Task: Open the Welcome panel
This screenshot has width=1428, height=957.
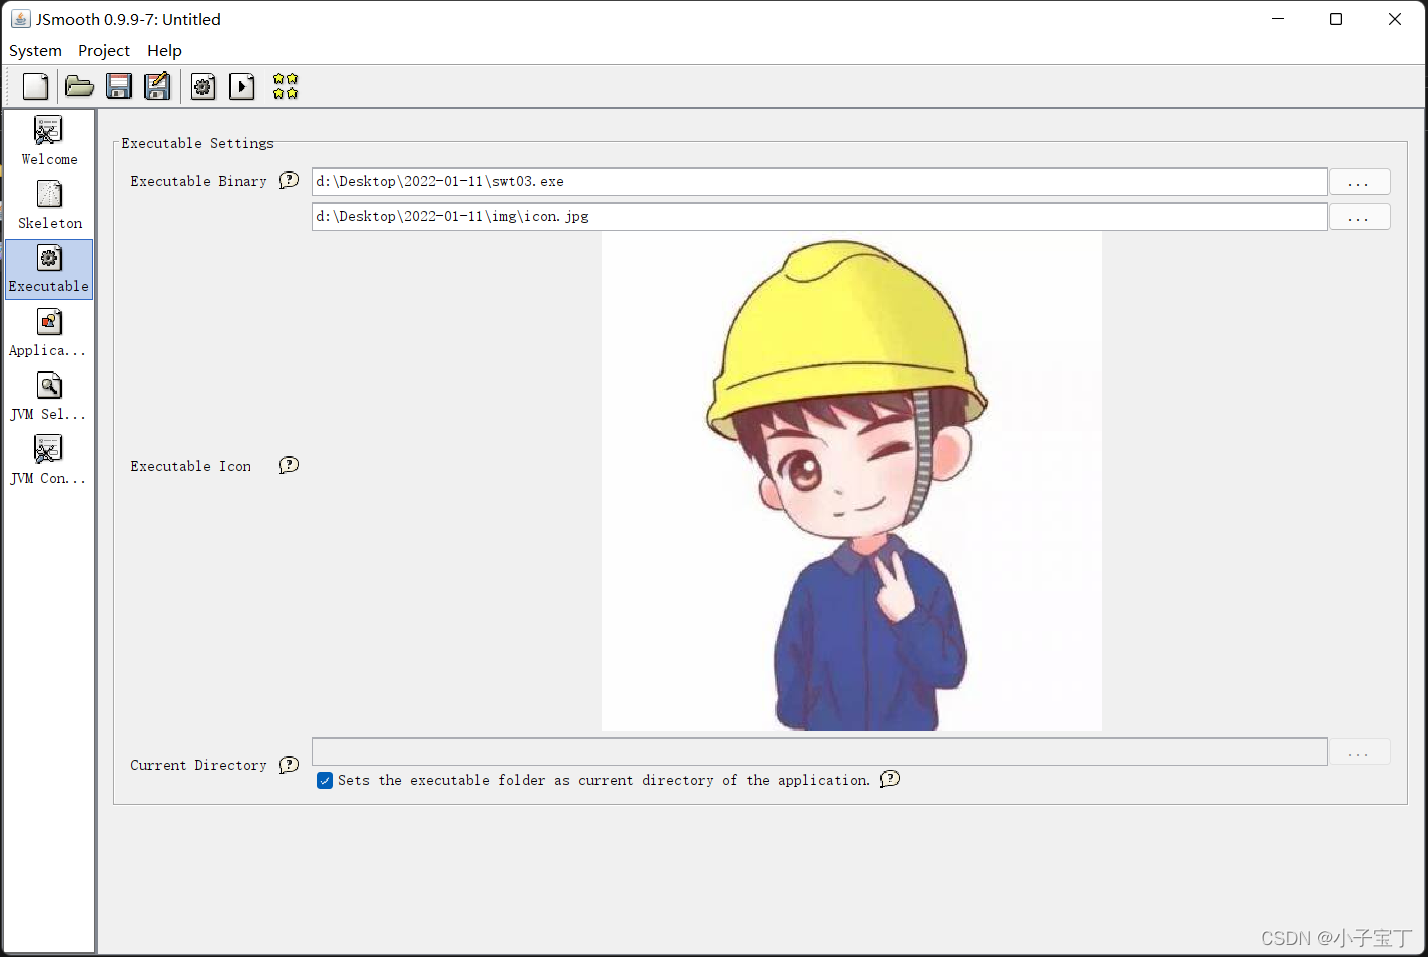Action: pos(48,140)
